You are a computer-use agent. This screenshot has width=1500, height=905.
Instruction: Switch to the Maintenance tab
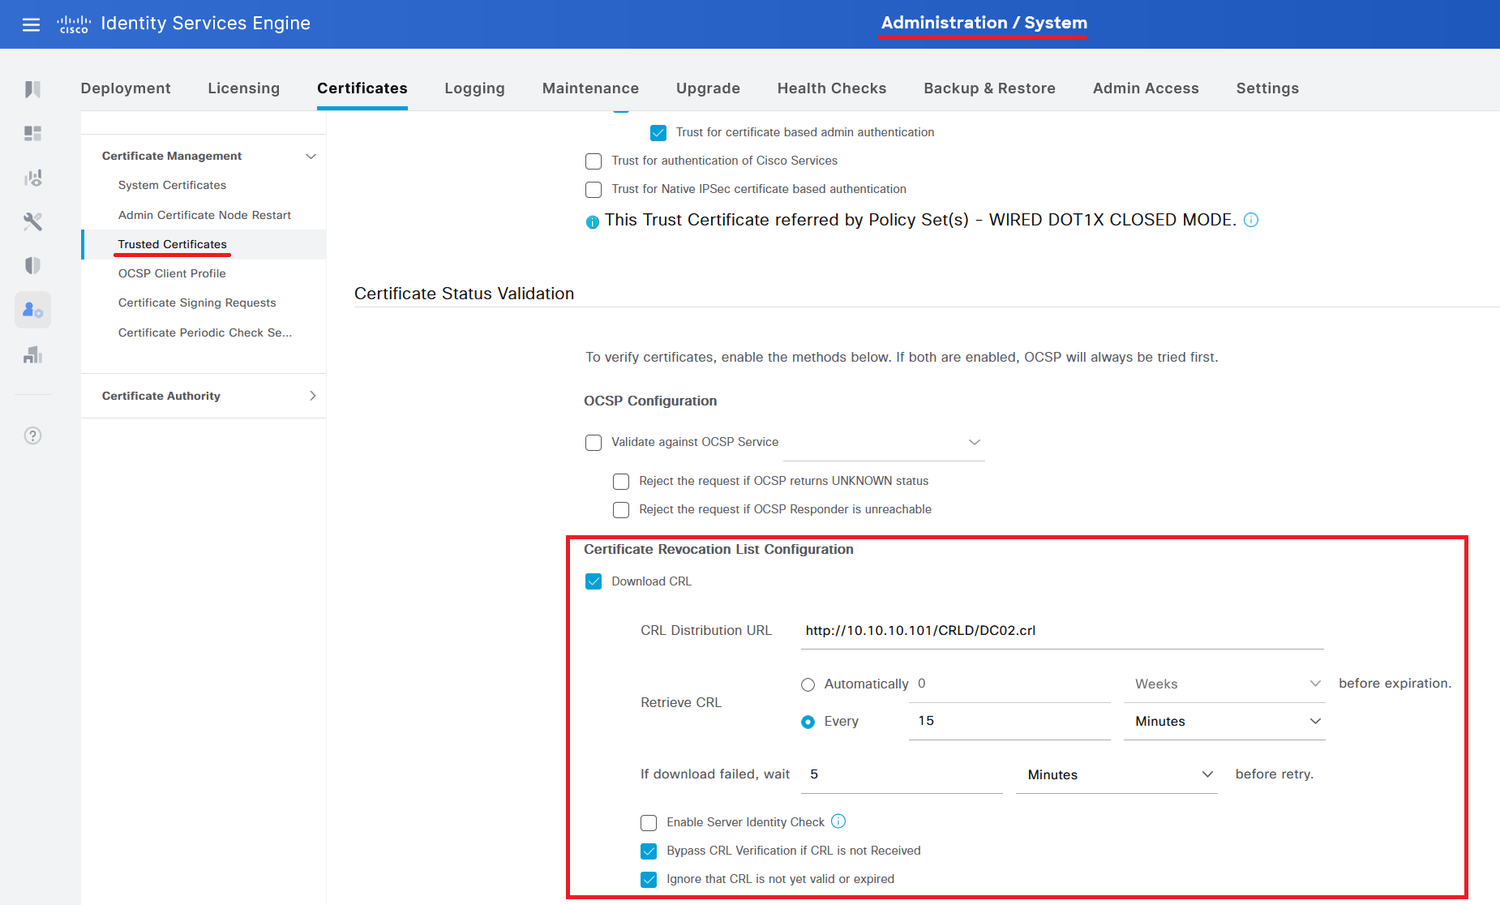coord(590,88)
